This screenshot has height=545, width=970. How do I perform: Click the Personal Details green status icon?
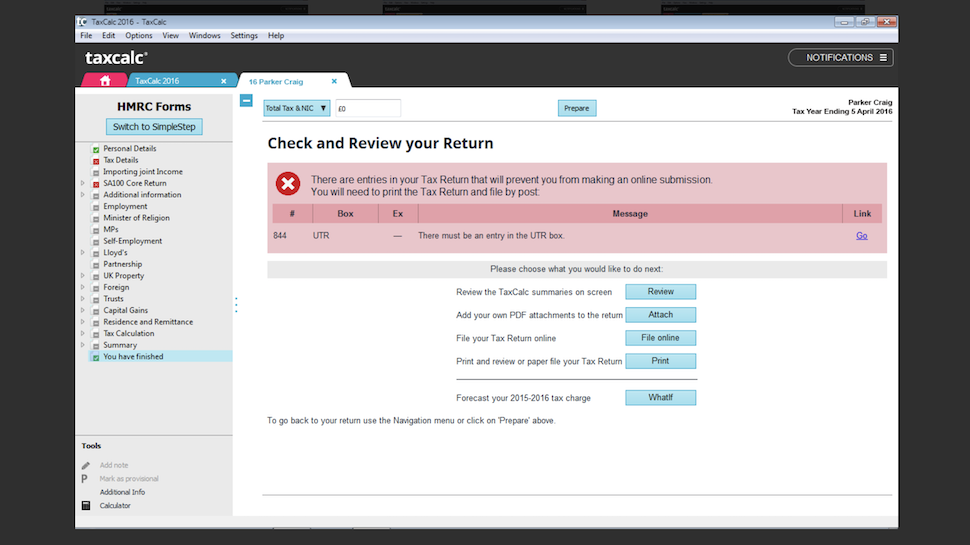(x=96, y=149)
